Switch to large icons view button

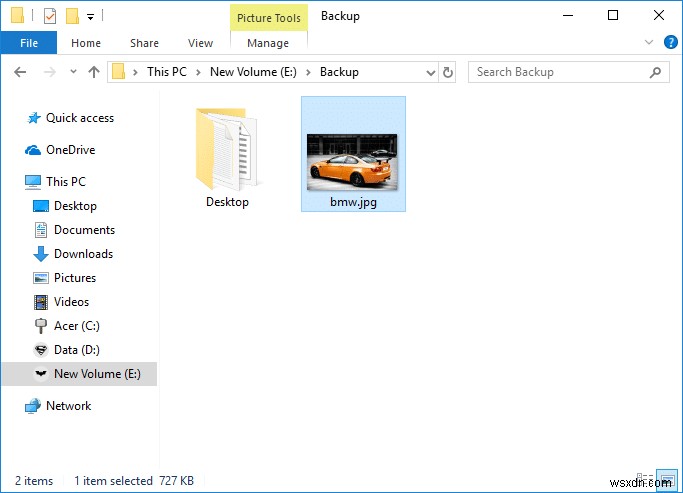[667, 480]
